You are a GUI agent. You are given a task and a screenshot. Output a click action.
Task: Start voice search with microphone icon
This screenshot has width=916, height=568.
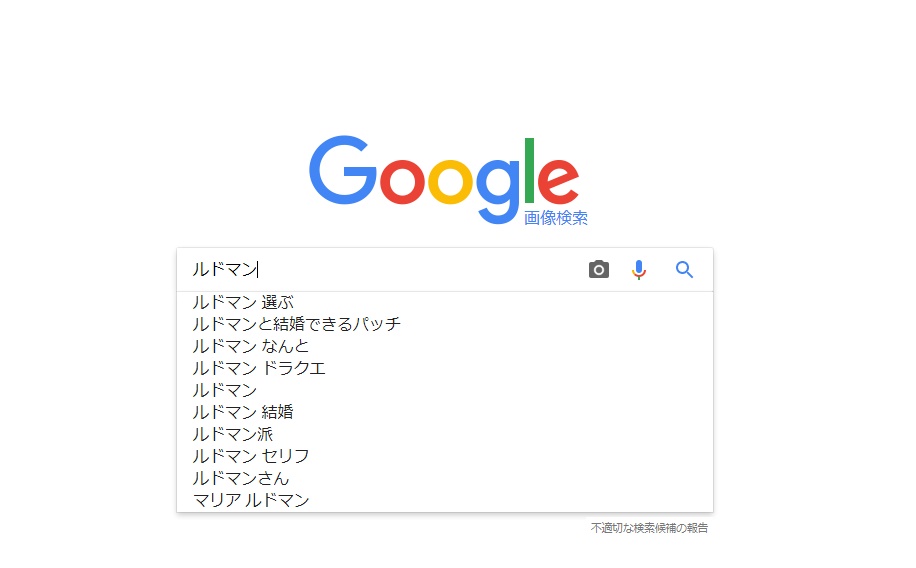639,269
